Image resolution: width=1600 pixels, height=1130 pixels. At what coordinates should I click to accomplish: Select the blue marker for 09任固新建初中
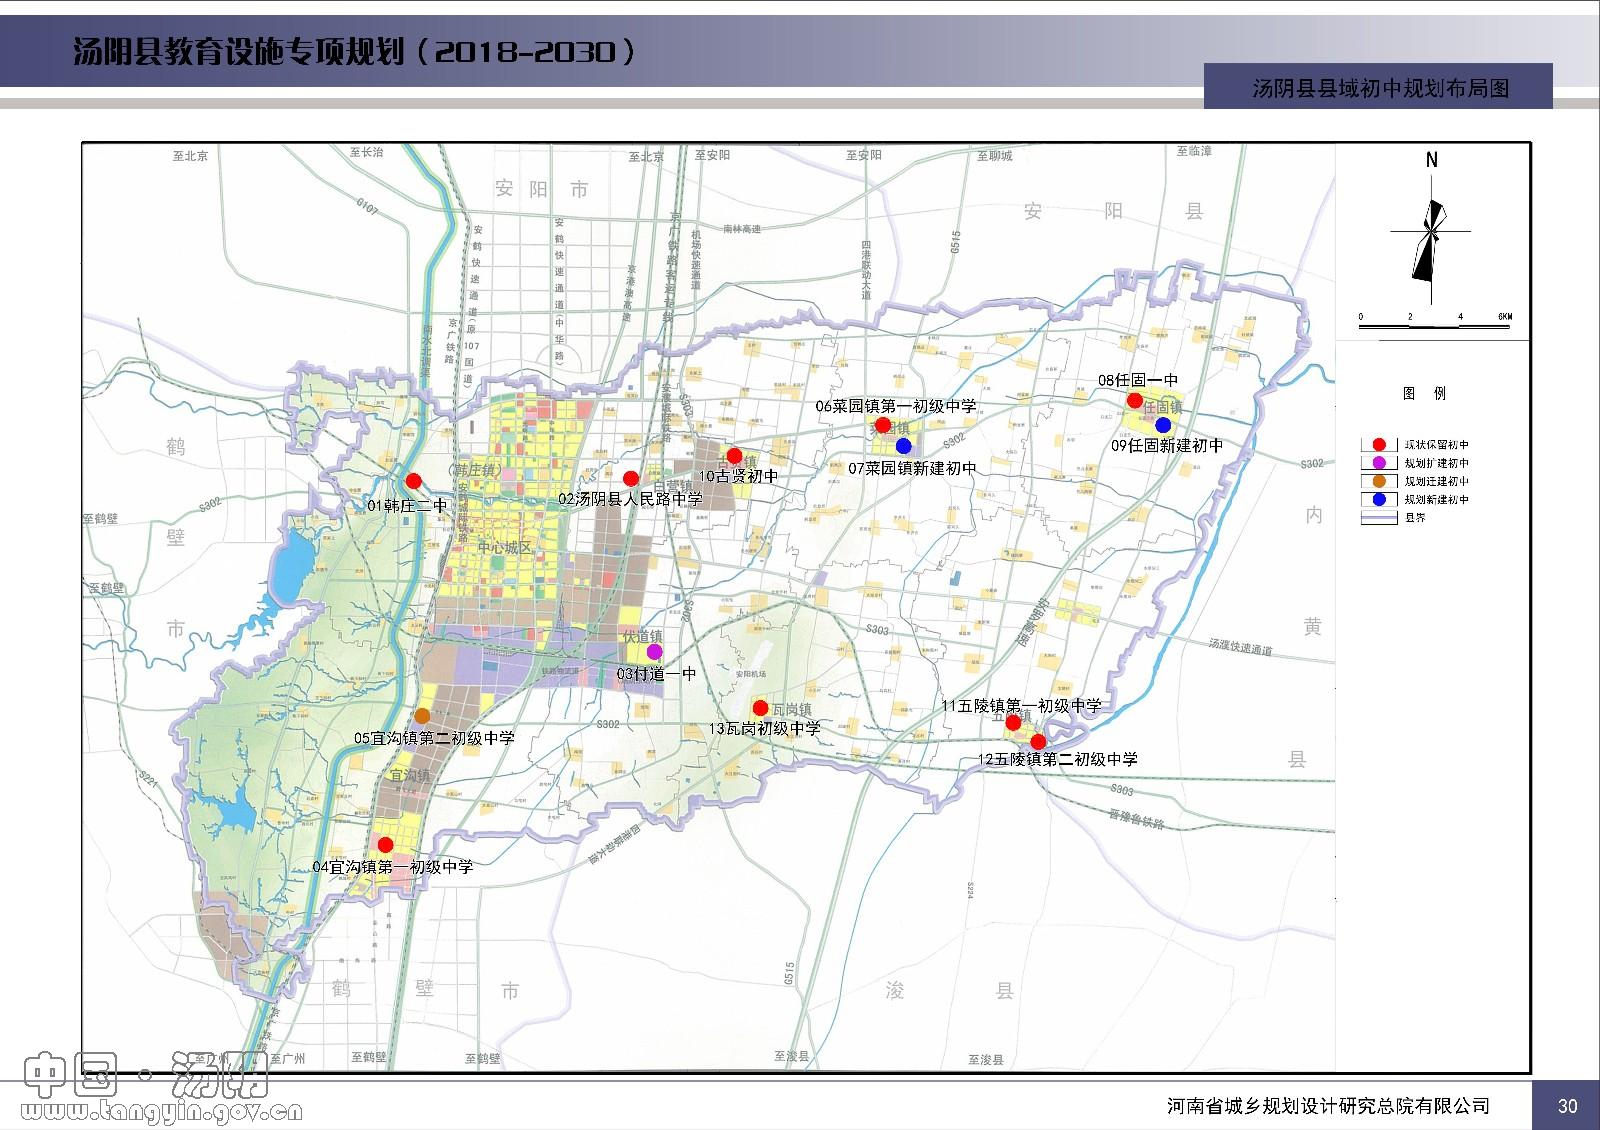pos(1163,425)
